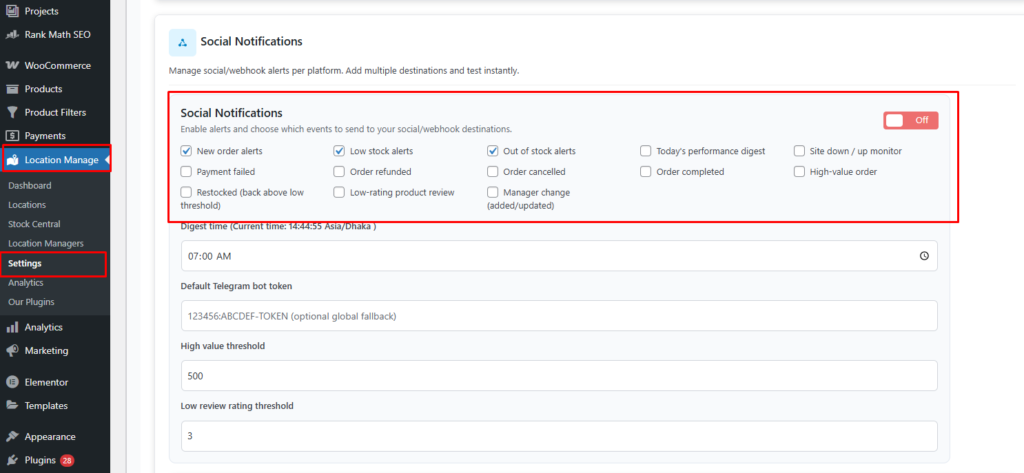Open the Stock Central submenu page
This screenshot has width=1024, height=473.
[x=35, y=224]
